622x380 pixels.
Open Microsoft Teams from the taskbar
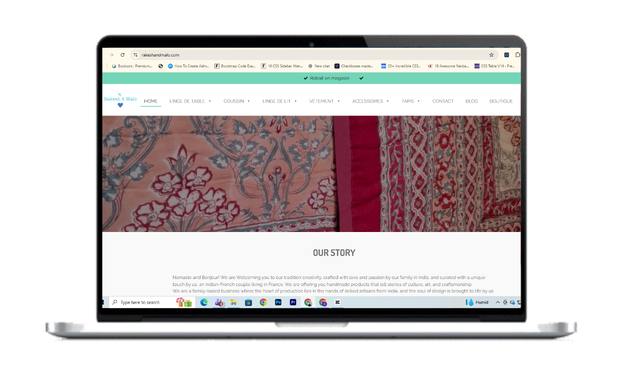(219, 302)
